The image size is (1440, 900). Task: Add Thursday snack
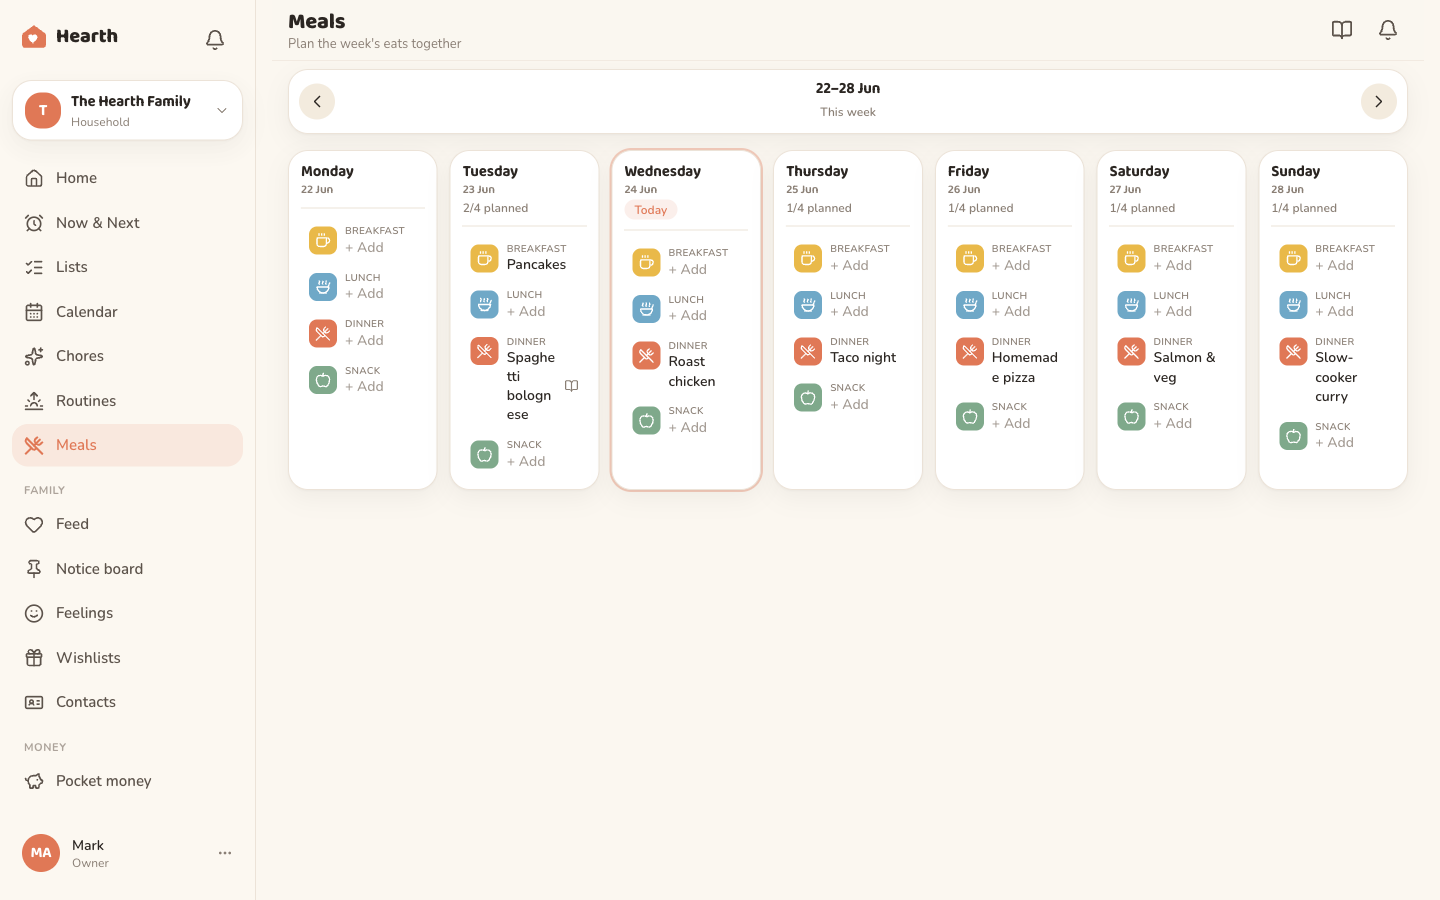coord(849,405)
